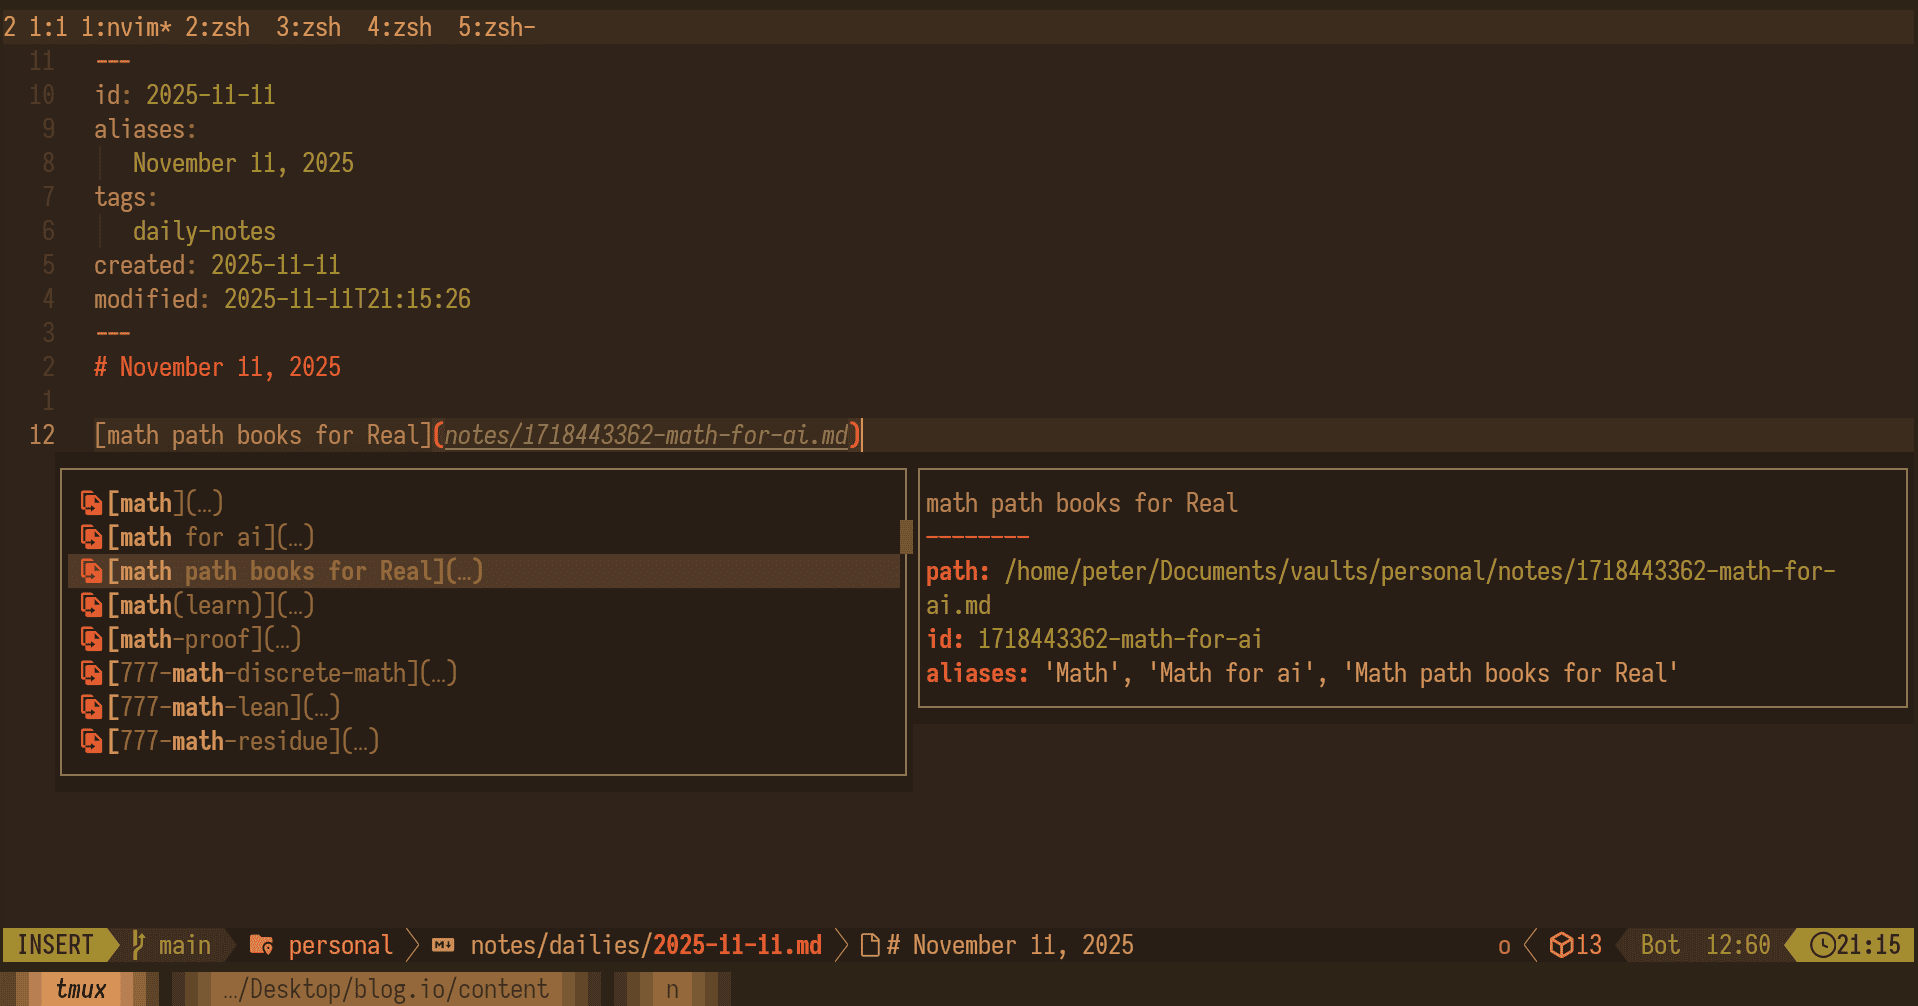1918x1006 pixels.
Task: Click the INSERT mode indicator
Action: pos(55,945)
